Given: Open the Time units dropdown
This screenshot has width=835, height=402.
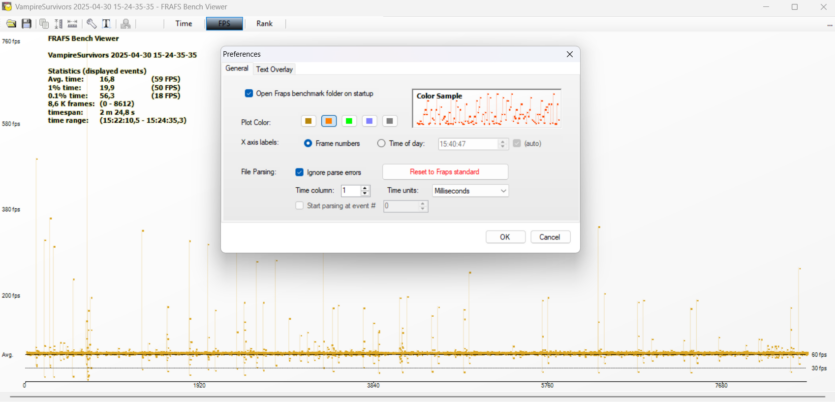Looking at the screenshot, I should (x=470, y=191).
